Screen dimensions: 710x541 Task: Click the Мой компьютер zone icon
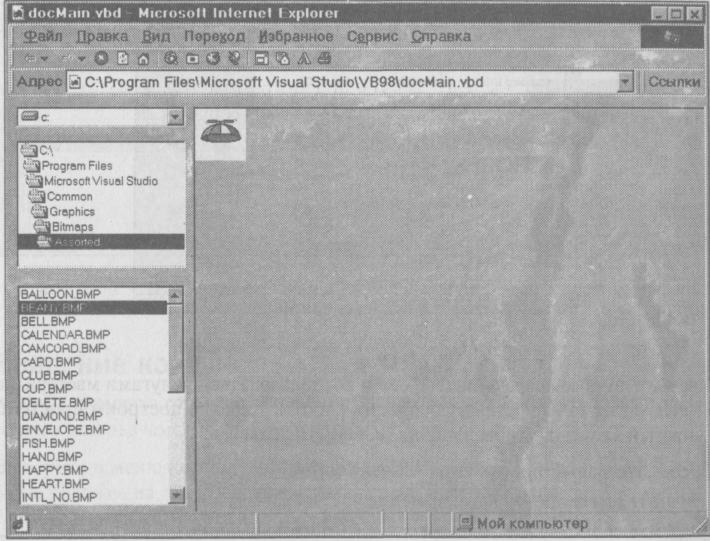(x=465, y=524)
